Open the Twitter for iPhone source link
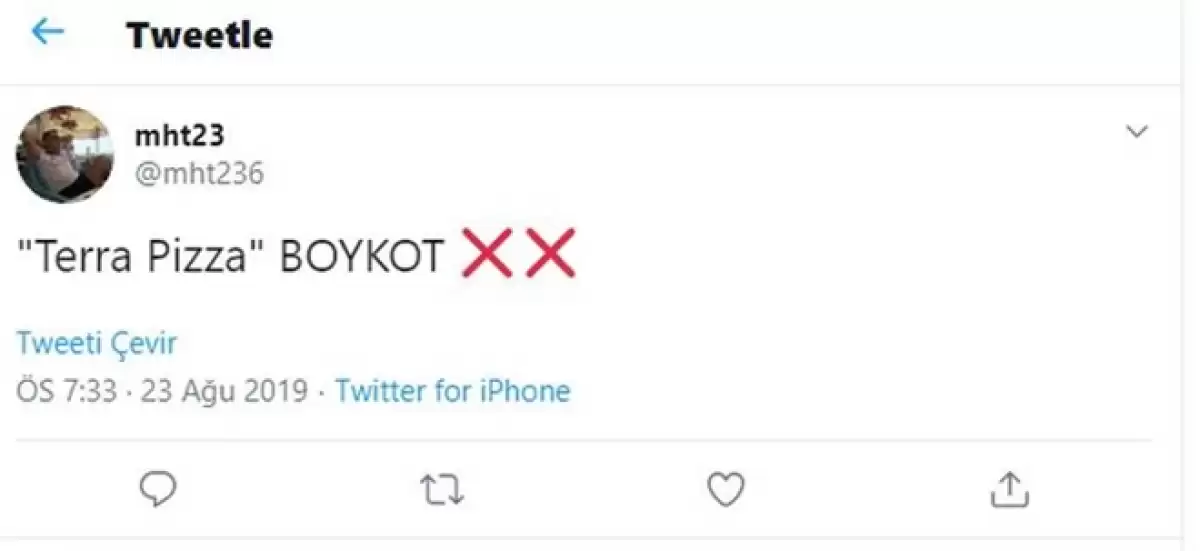 (x=452, y=390)
